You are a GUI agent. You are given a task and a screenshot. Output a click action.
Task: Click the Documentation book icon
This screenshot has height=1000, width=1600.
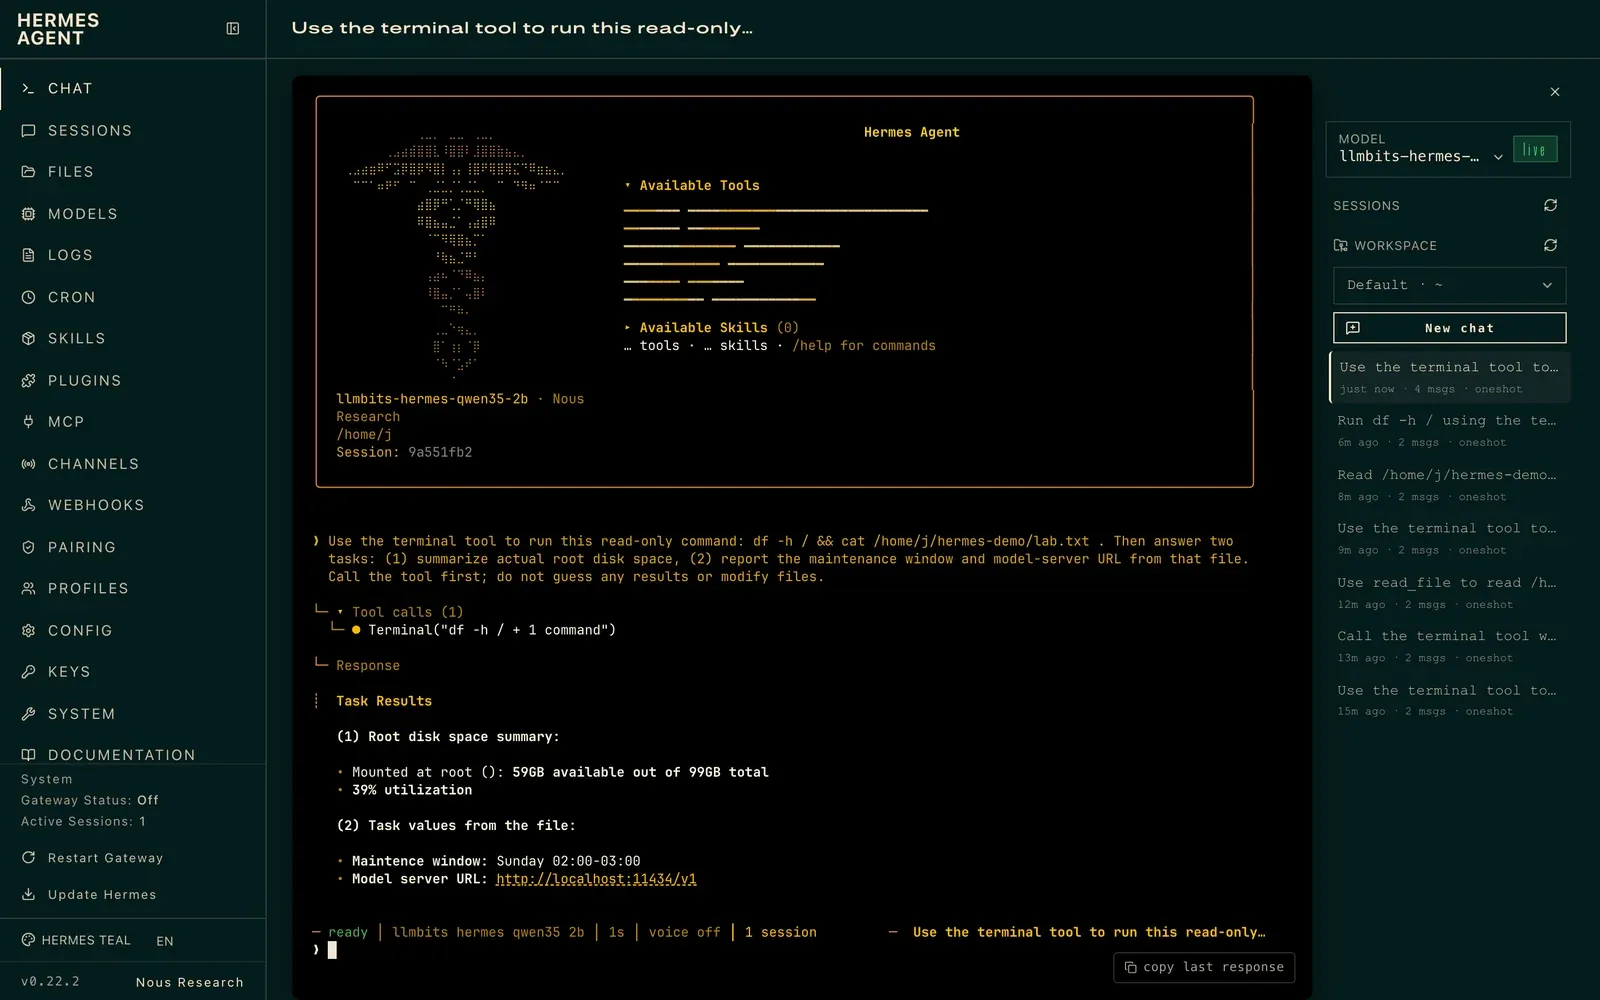click(x=28, y=755)
